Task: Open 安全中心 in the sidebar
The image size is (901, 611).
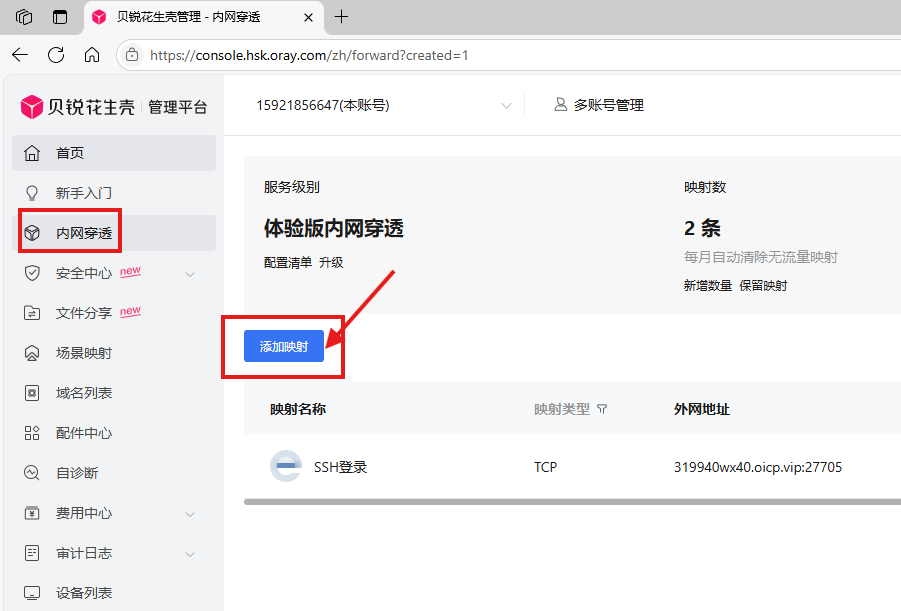Action: pyautogui.click(x=114, y=273)
